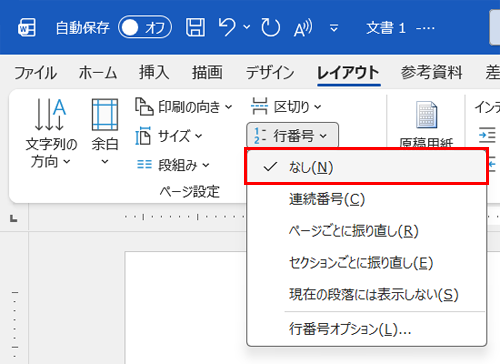
Task: Click the Word application icon
Action: [x=27, y=27]
